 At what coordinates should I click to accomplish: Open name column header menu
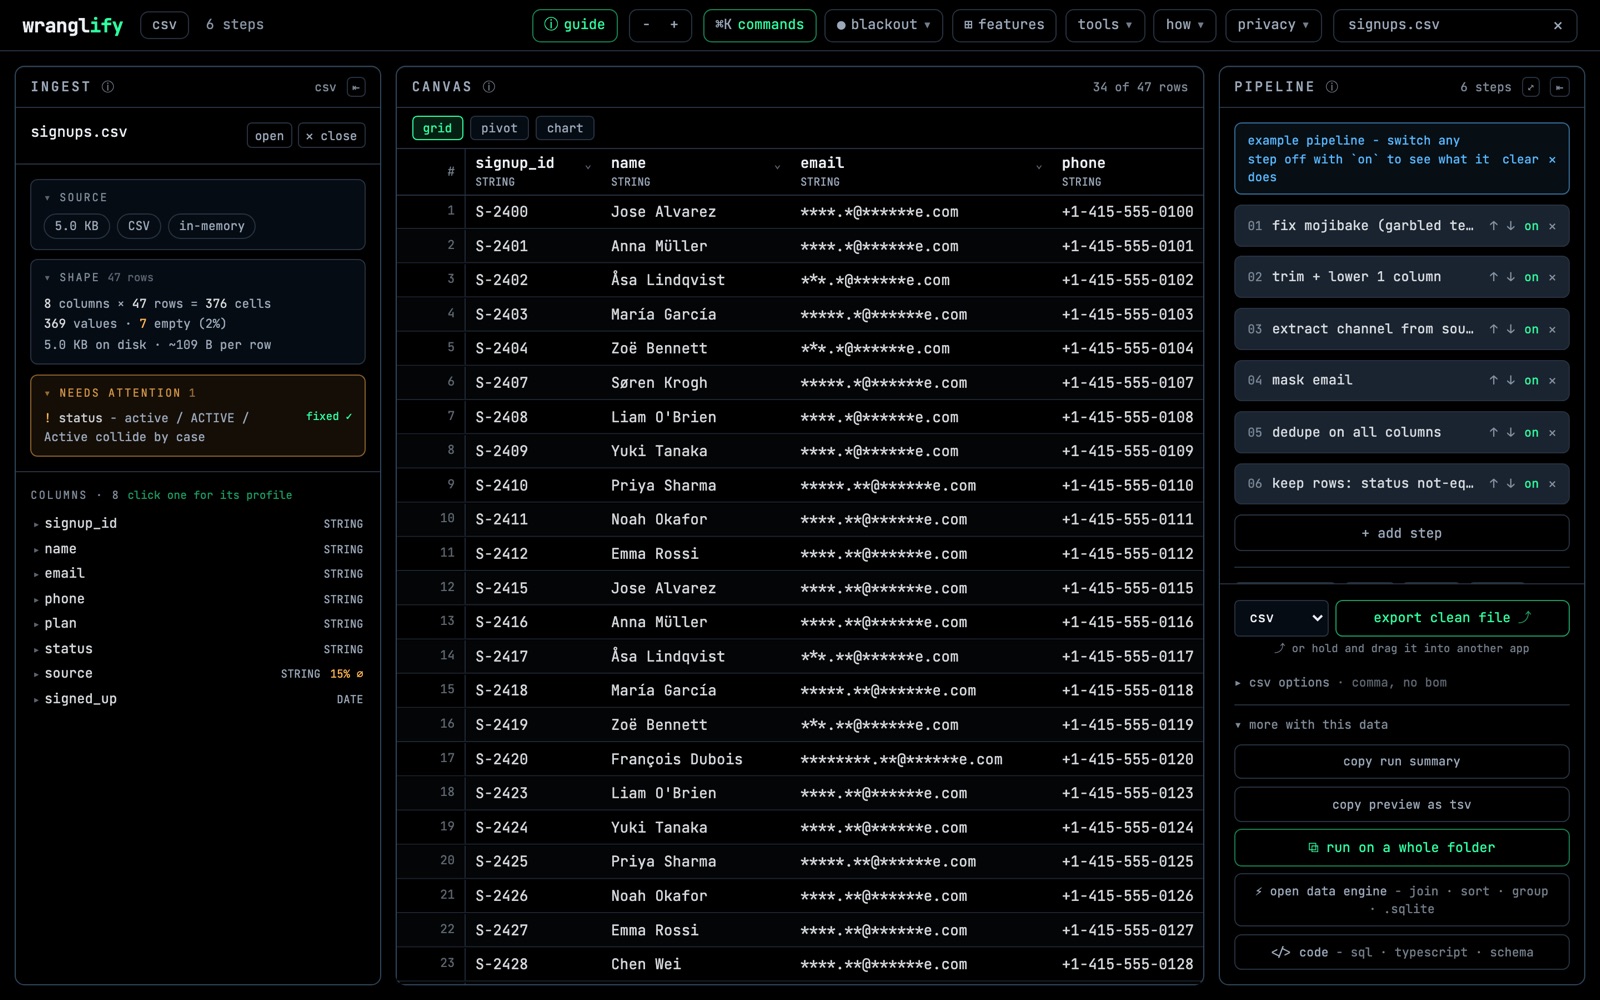(x=777, y=167)
